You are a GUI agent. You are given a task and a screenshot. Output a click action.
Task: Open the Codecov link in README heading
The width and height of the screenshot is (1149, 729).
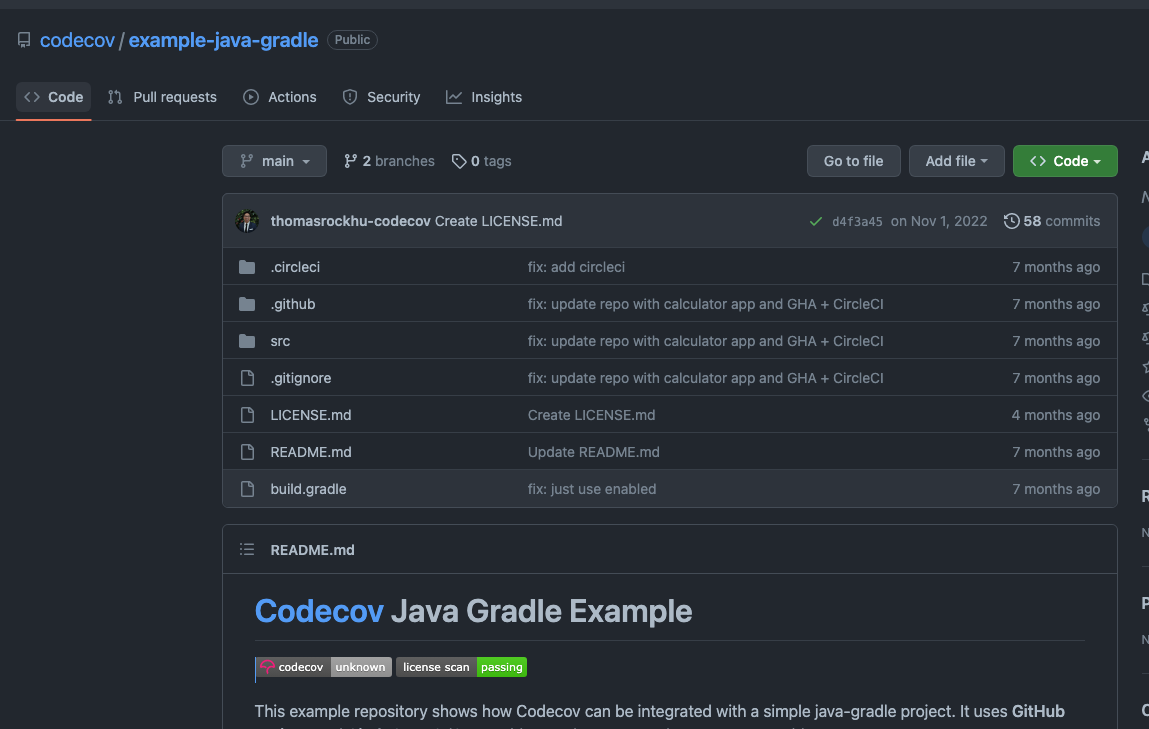point(319,611)
